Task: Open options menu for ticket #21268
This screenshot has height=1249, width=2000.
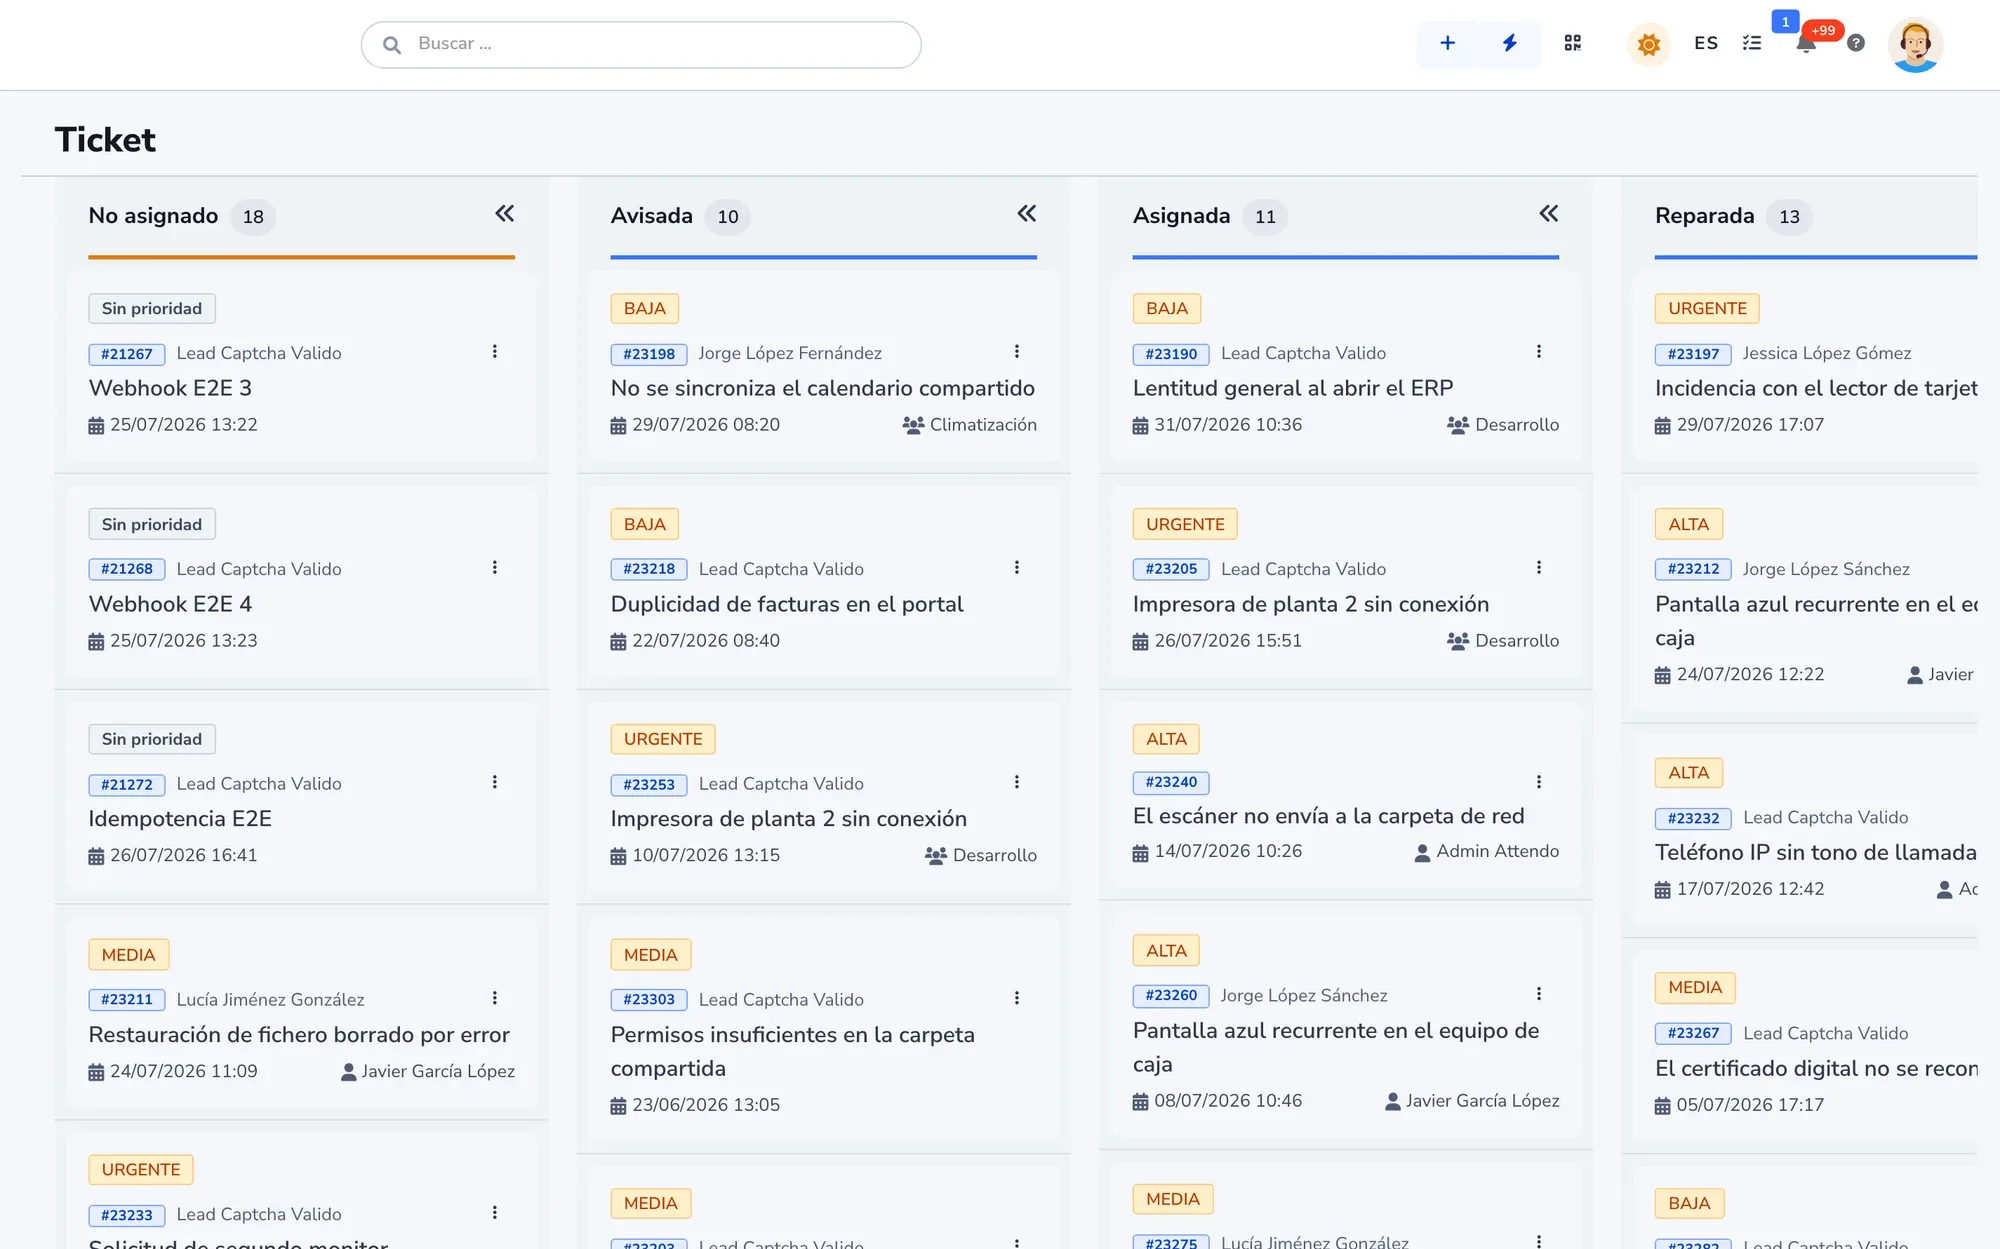Action: 495,568
